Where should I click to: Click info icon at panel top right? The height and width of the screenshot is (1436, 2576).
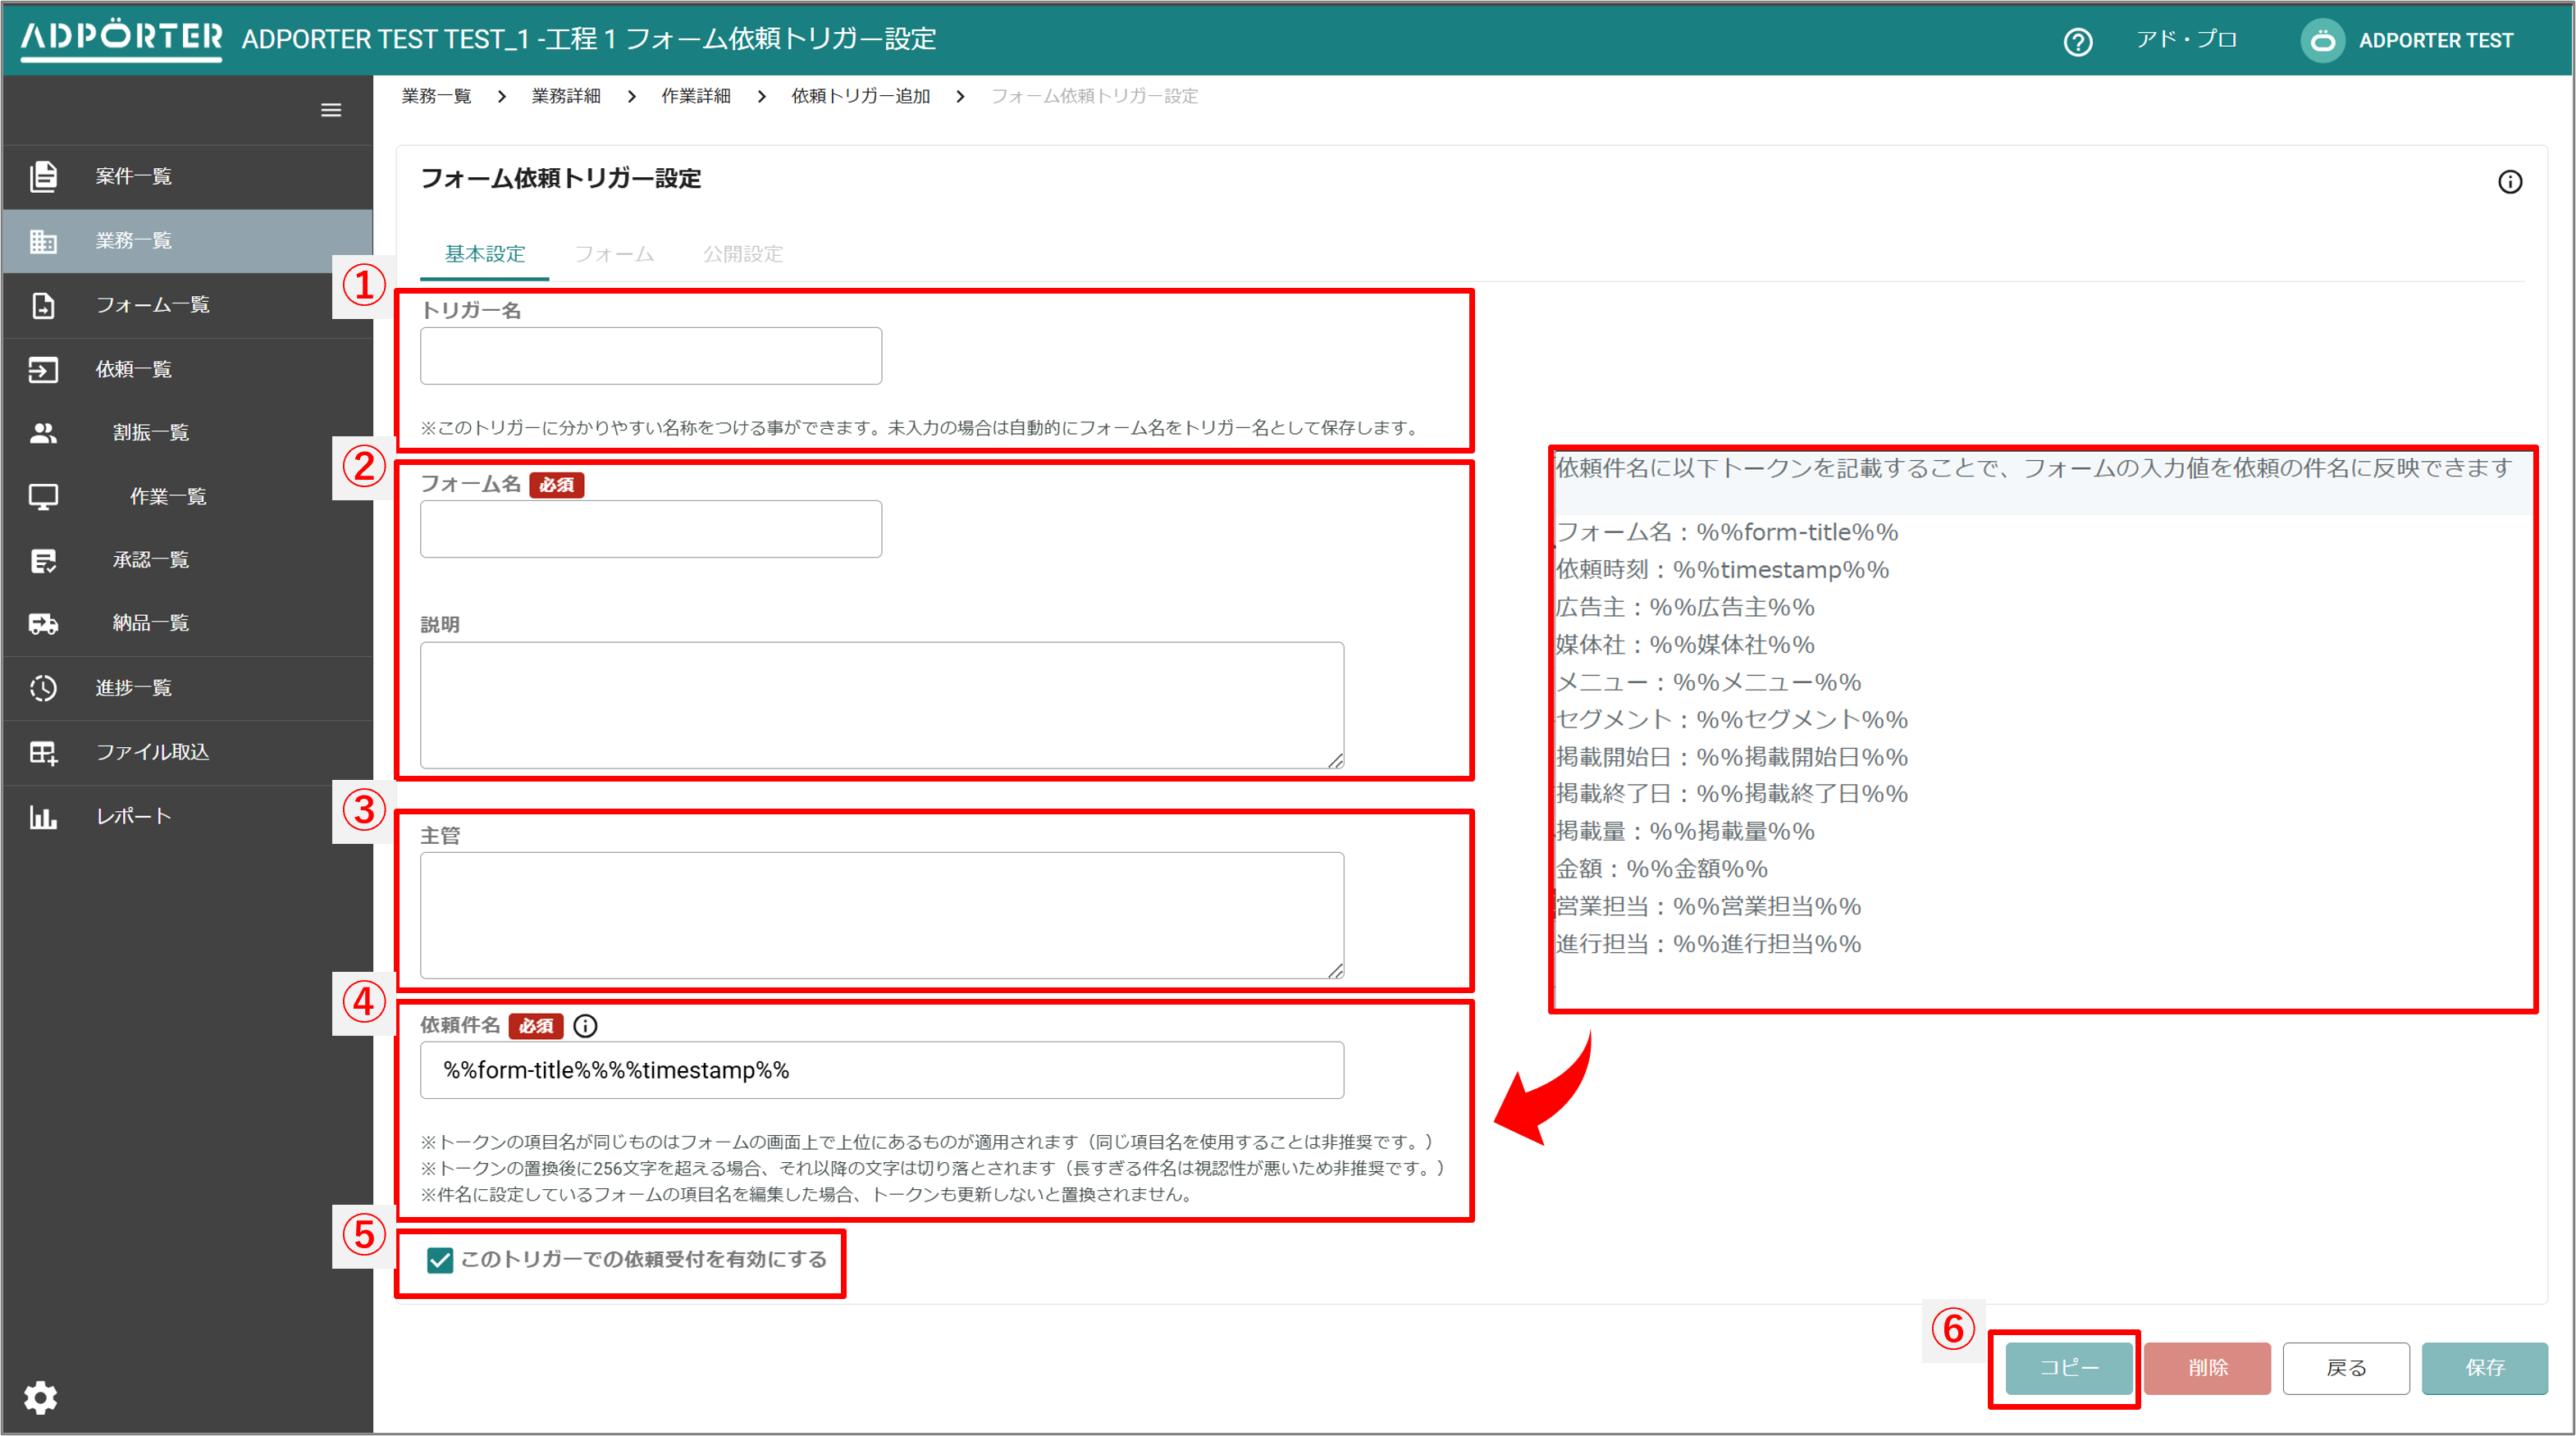point(2509,182)
